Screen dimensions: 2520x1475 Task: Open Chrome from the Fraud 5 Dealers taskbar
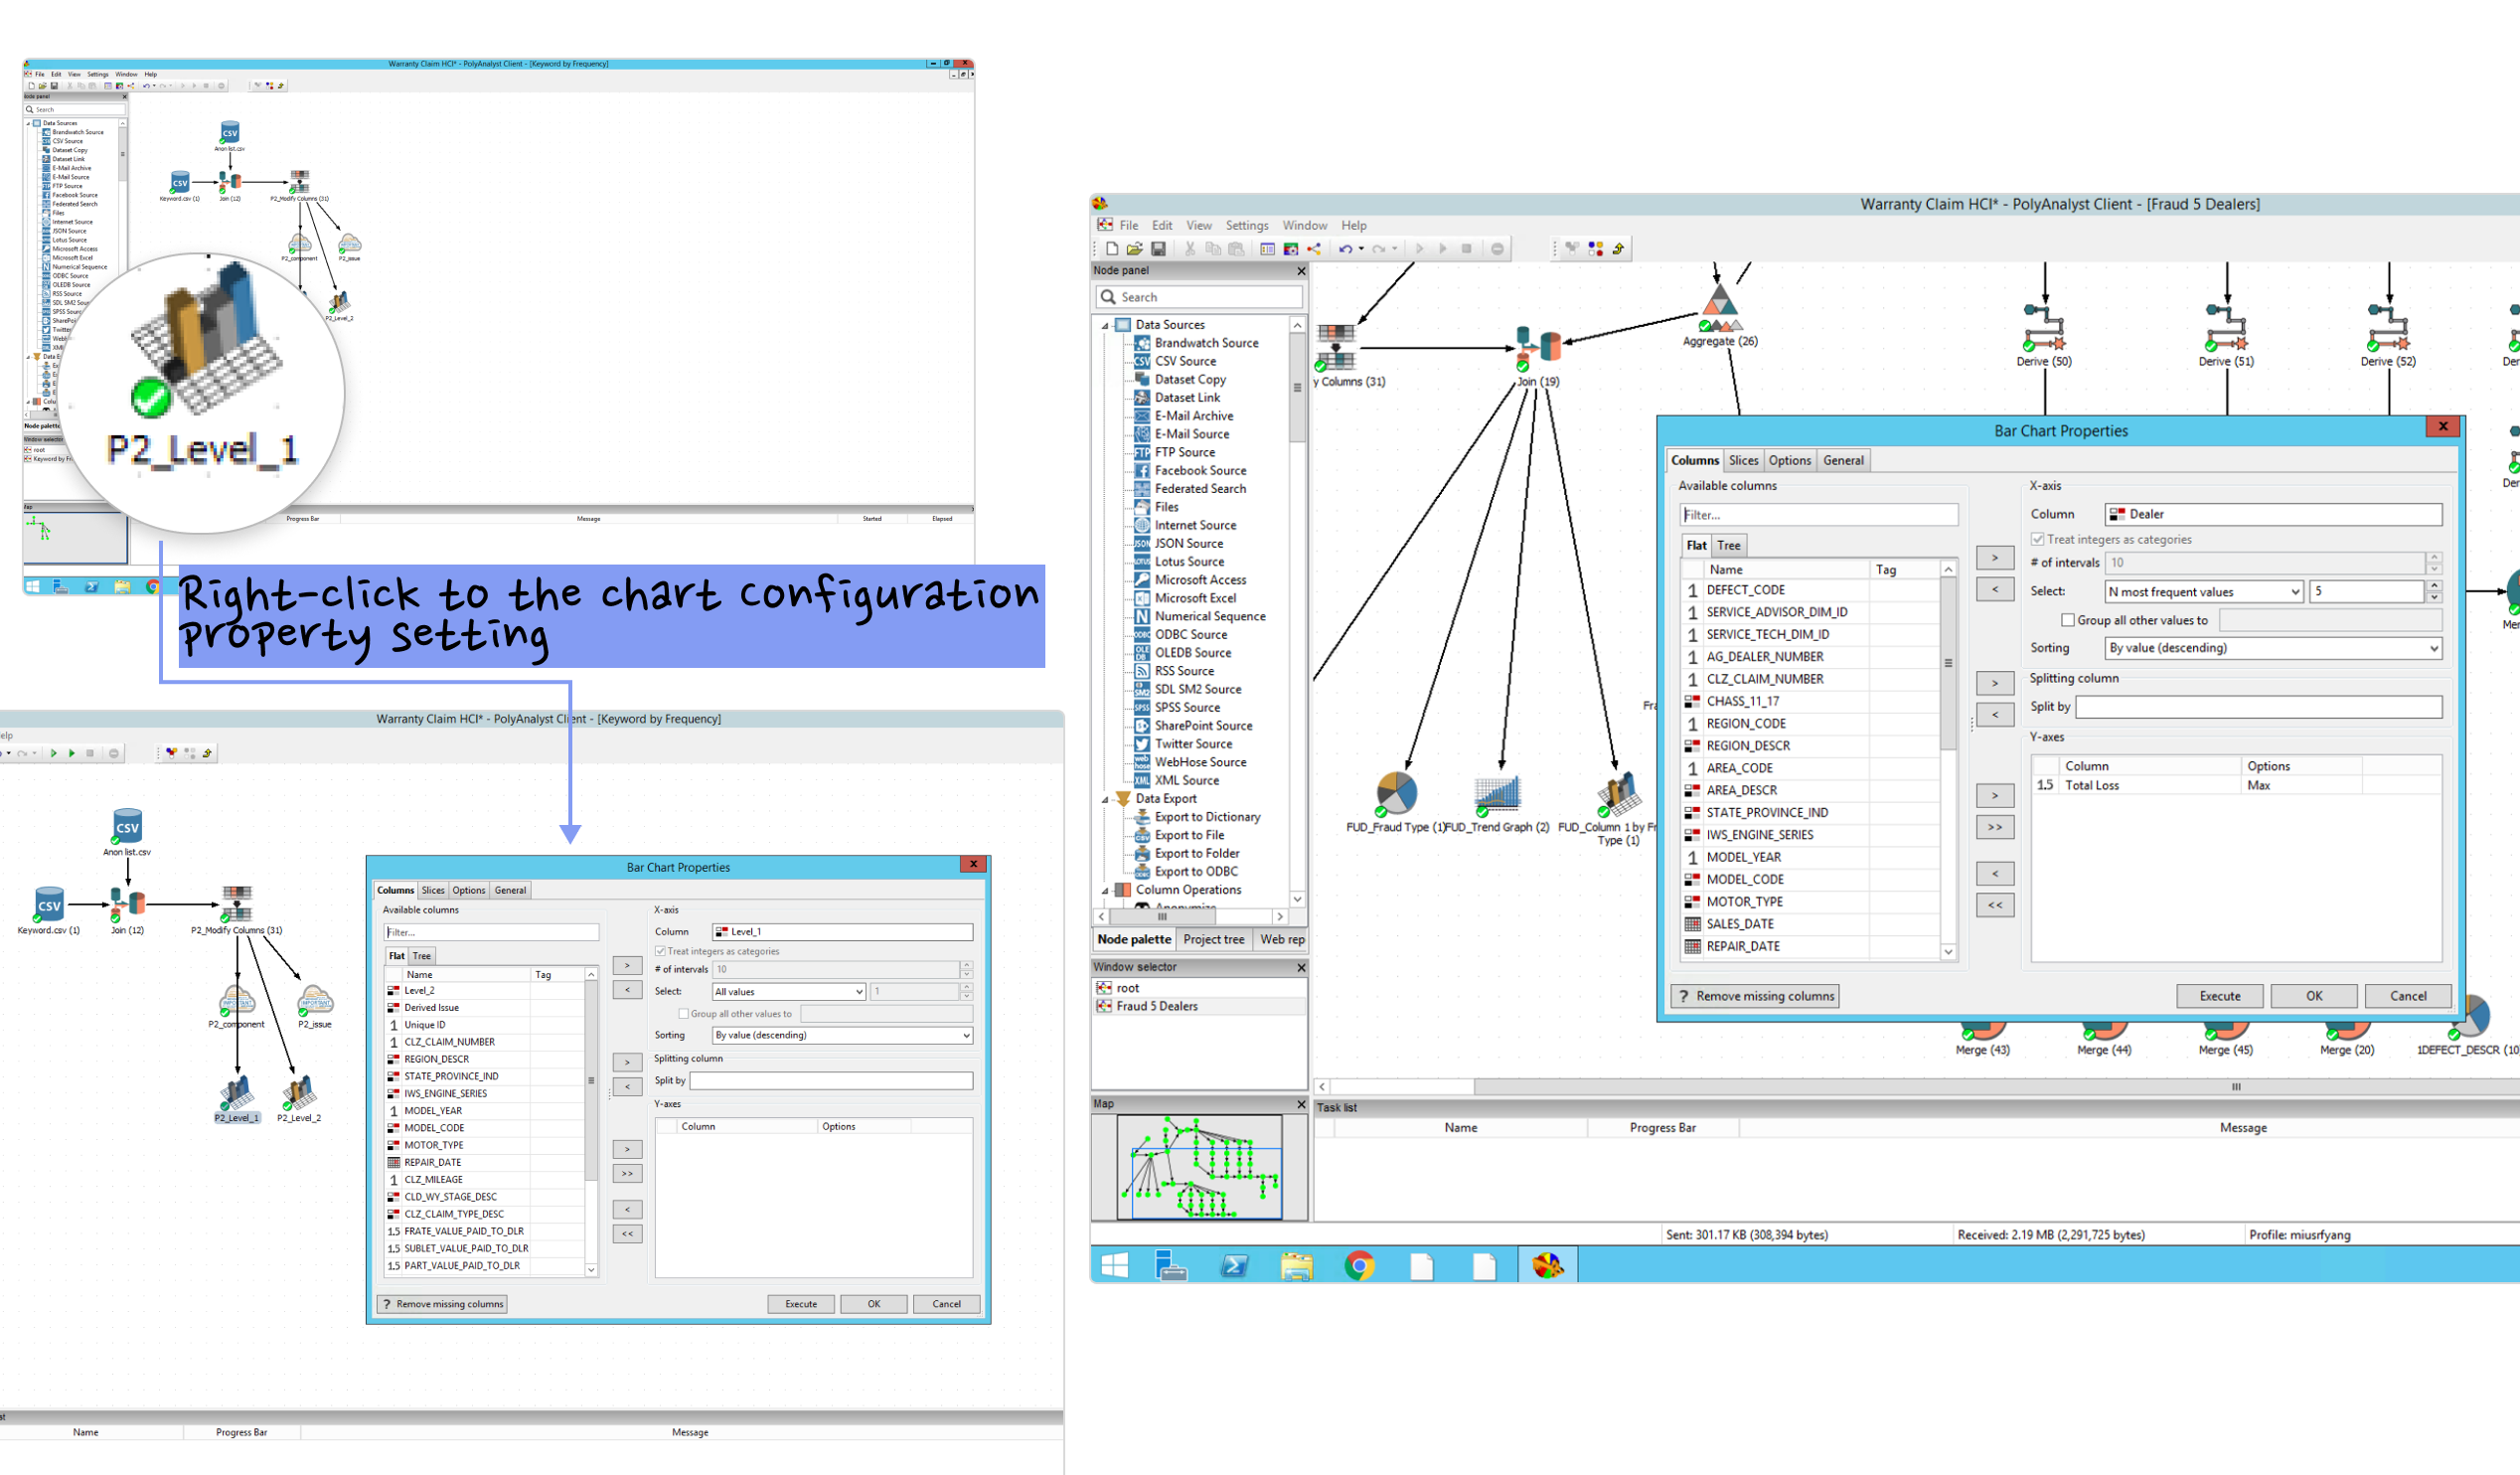(x=1359, y=1265)
